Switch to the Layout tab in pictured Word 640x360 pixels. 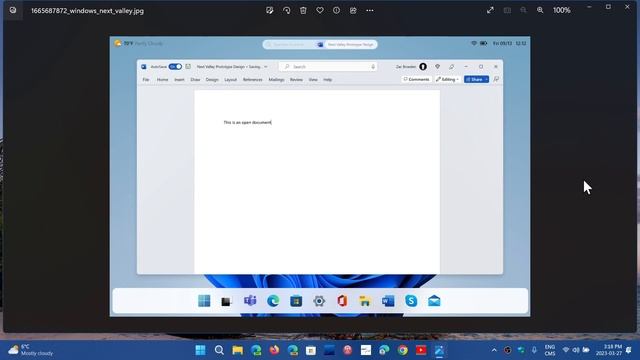230,80
